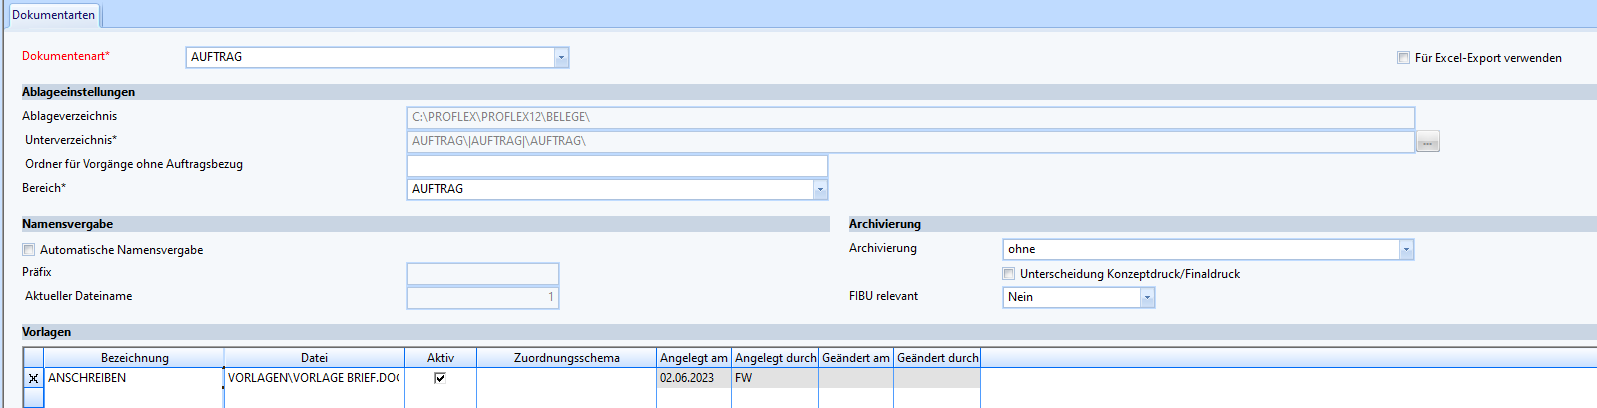Switch to the Dokumentarten tab

pos(54,15)
